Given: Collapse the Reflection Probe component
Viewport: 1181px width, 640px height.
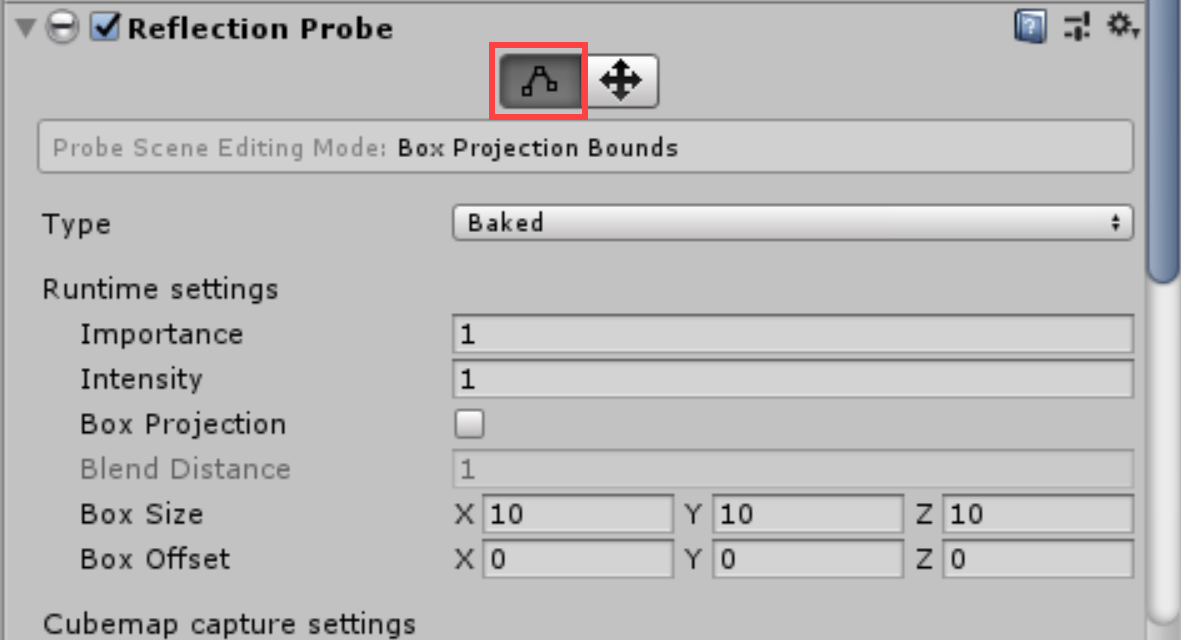Looking at the screenshot, I should [x=25, y=29].
